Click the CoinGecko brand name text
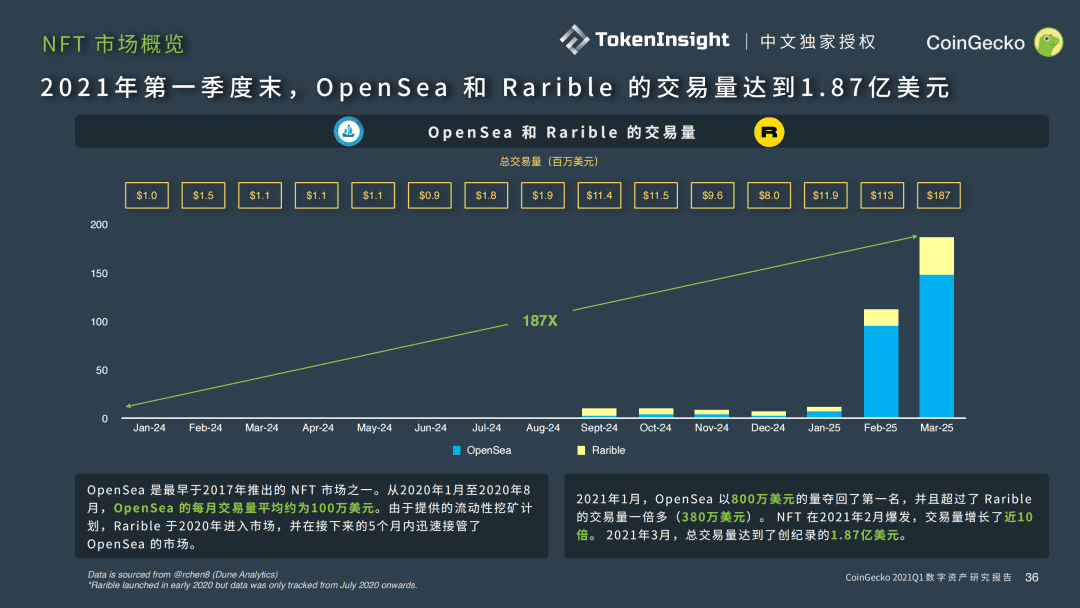 (x=975, y=43)
